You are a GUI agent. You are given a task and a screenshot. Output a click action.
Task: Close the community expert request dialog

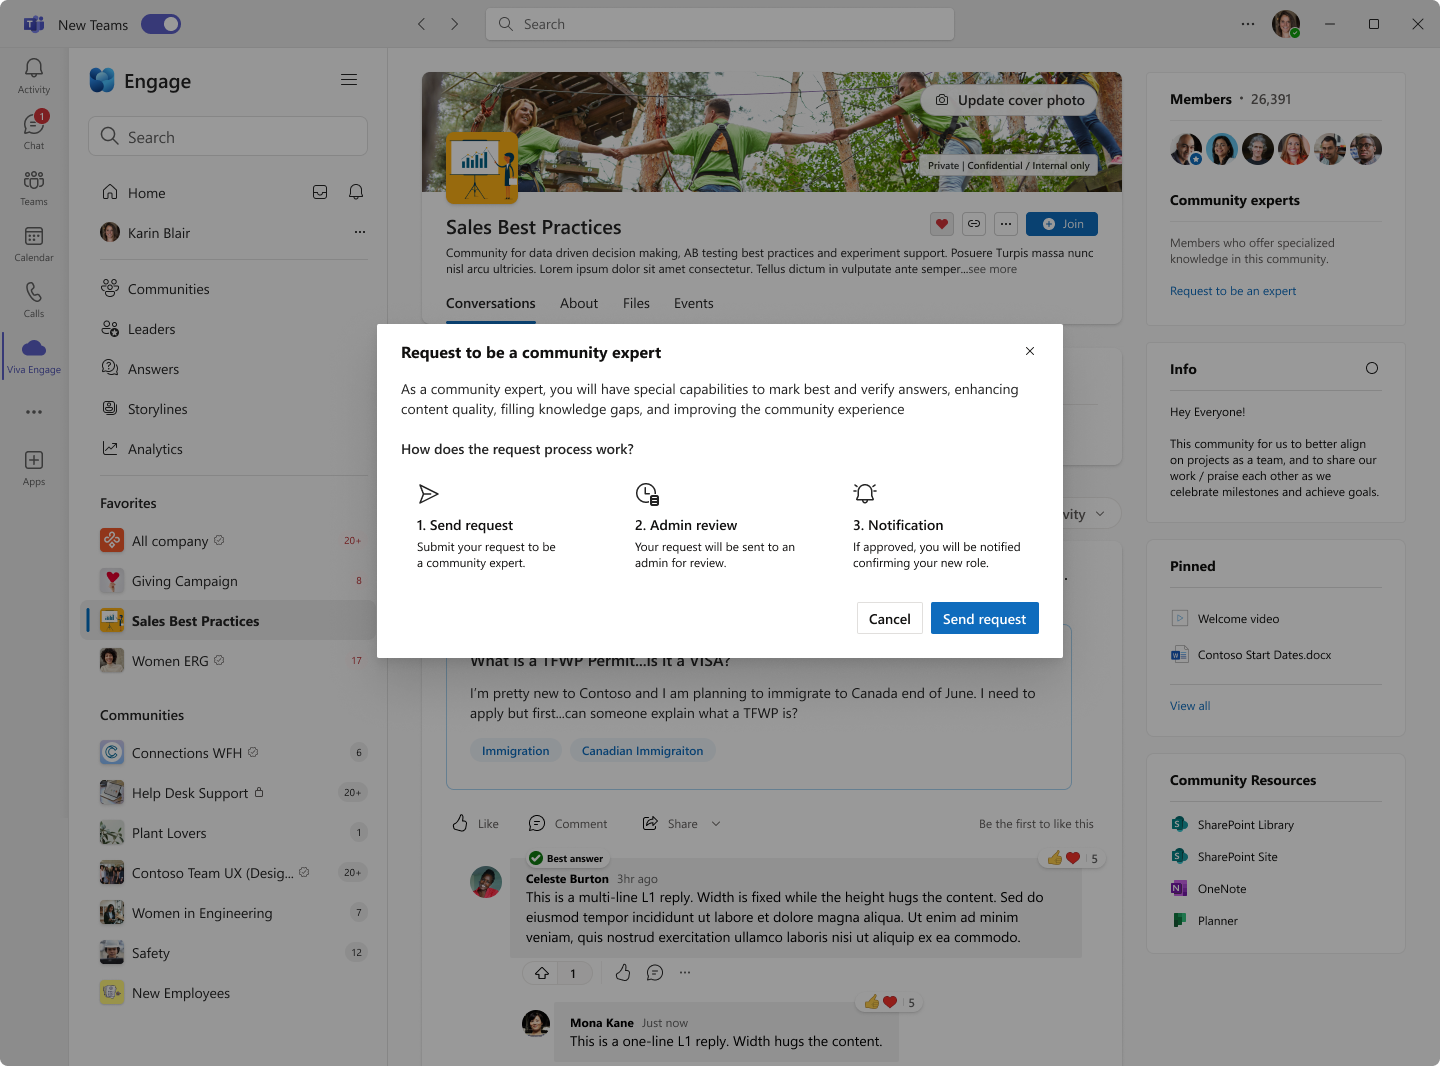coord(1030,351)
